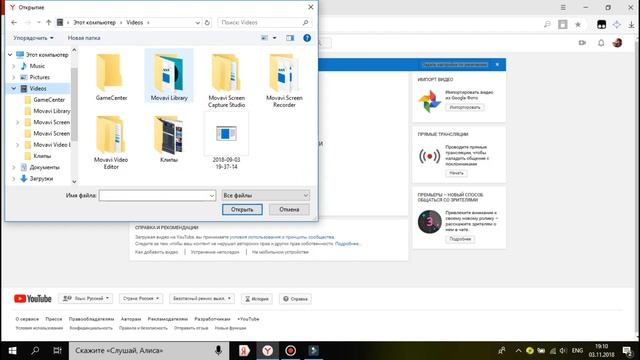Click YouTube logo in footer
This screenshot has height=360, width=640.
[x=33, y=299]
